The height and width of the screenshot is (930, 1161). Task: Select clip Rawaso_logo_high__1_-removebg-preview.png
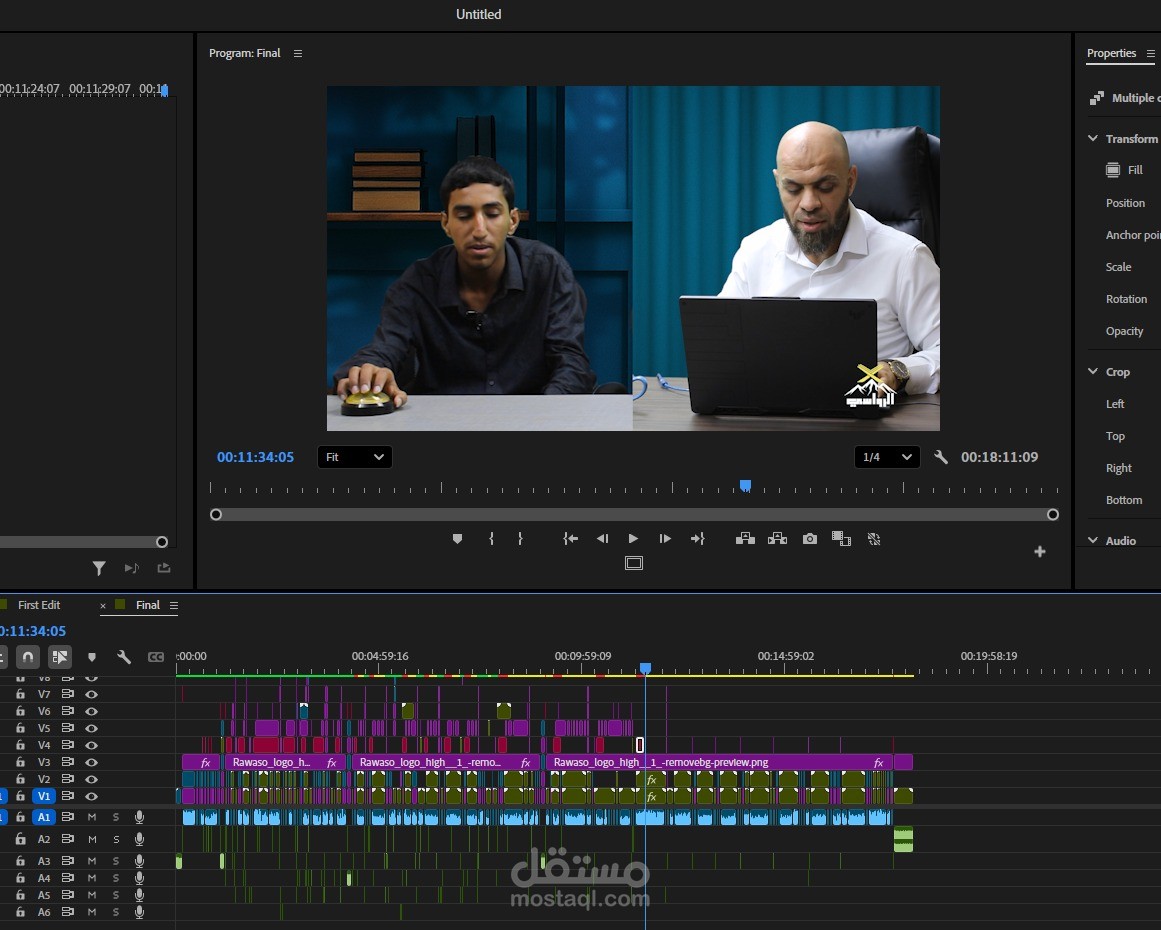[720, 762]
